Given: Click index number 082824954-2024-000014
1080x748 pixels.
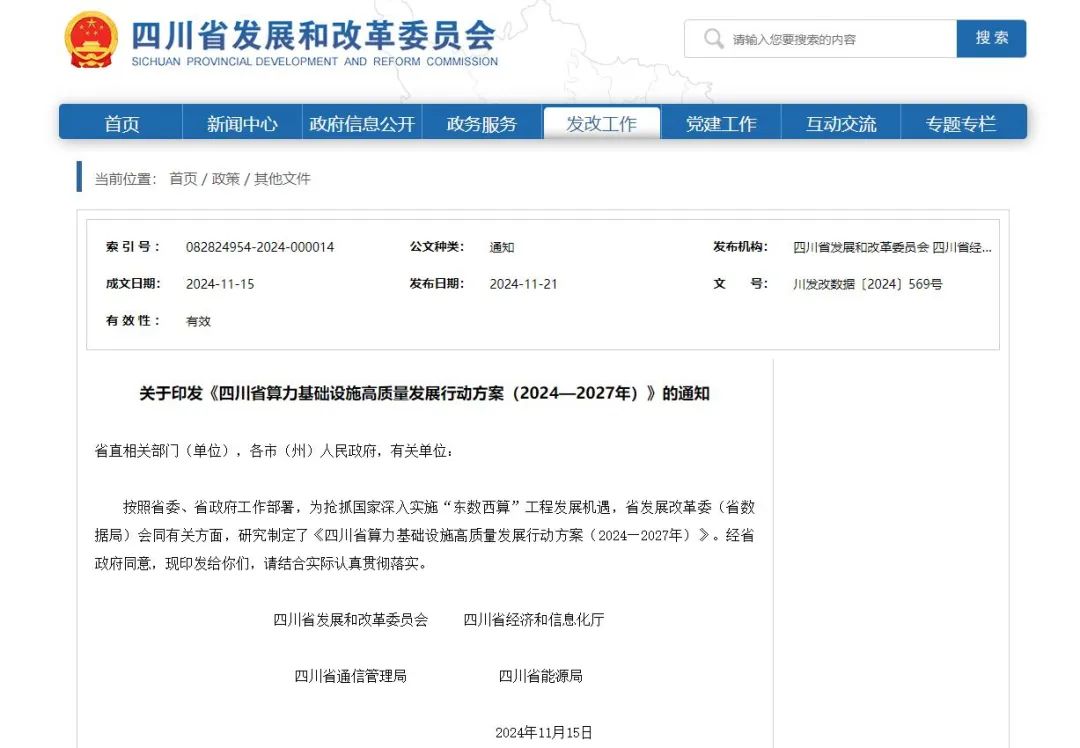Looking at the screenshot, I should pos(260,247).
